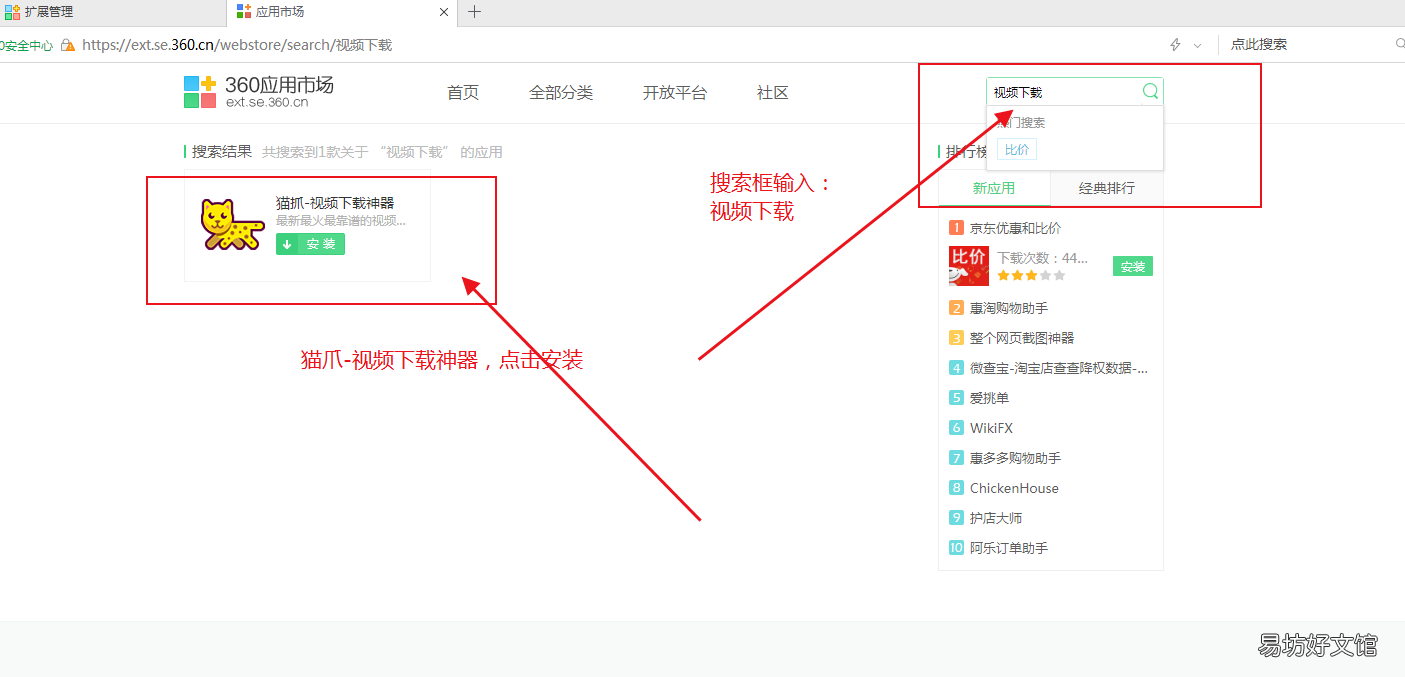
Task: Click the rank 1 orange number badge
Action: 956,228
